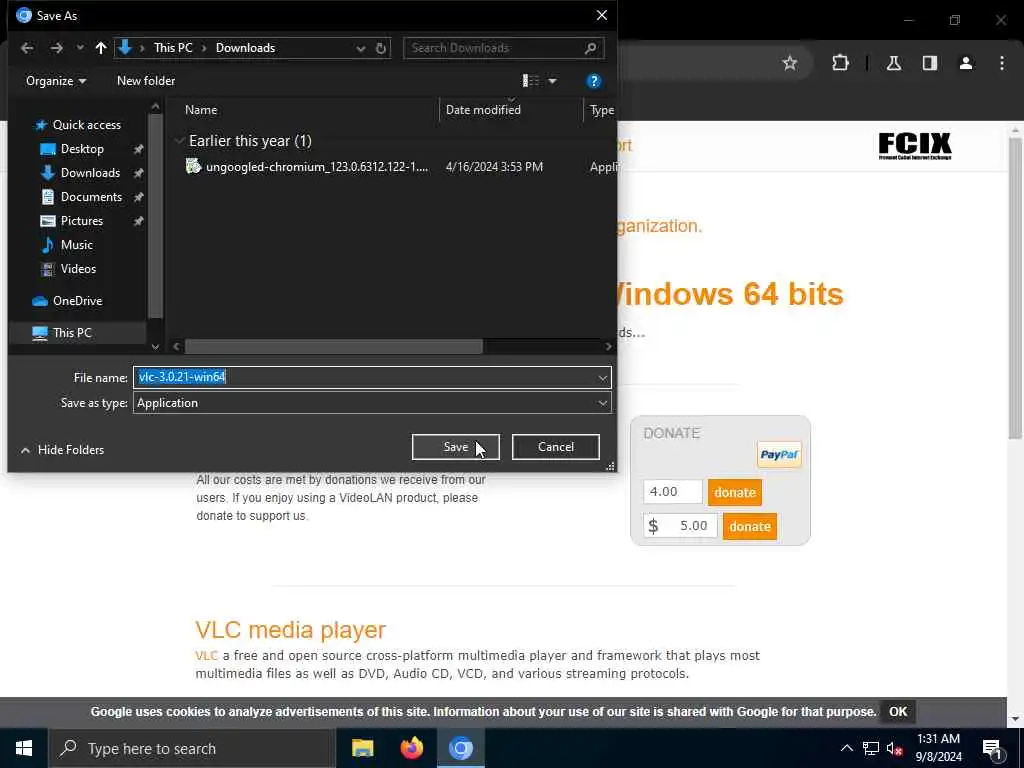Cancel the Save As dialog

tap(556, 447)
